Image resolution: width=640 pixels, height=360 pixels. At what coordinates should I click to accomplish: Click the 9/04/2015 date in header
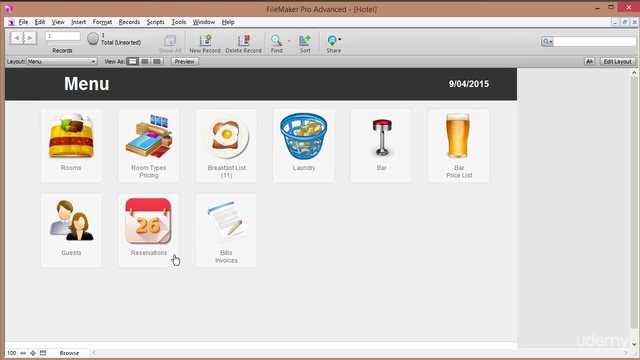click(469, 84)
